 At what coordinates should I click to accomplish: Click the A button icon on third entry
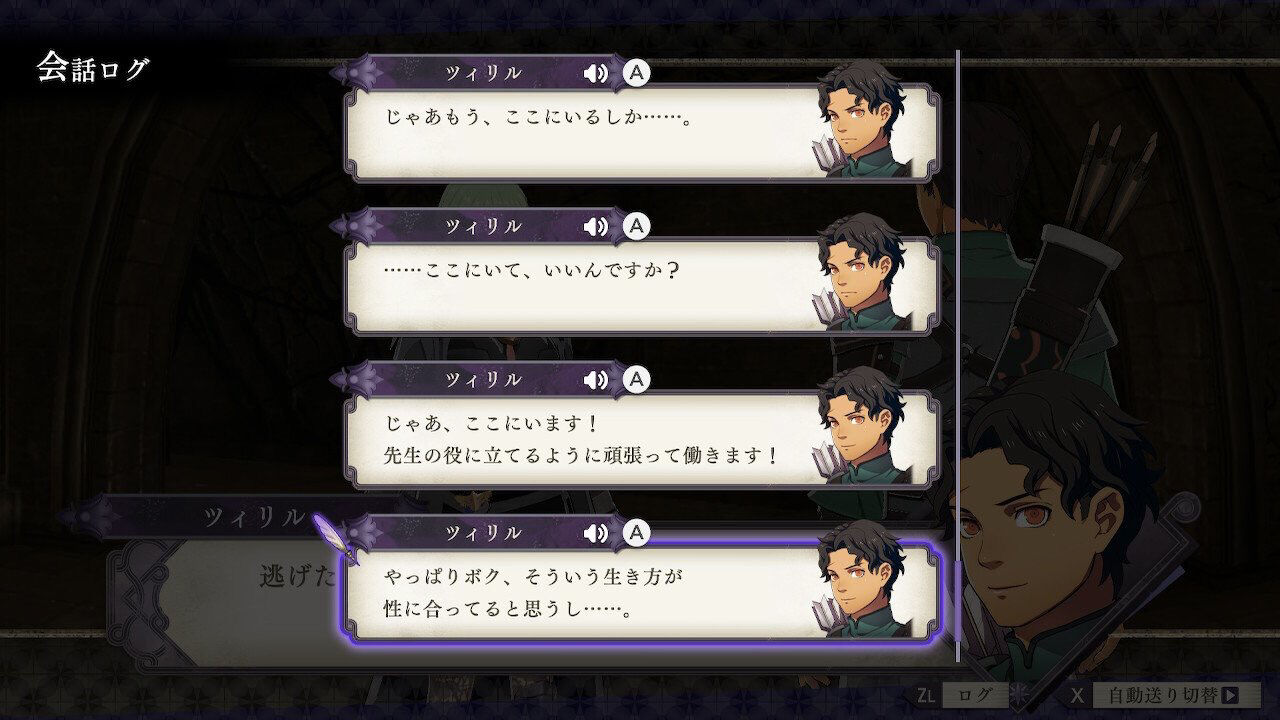click(636, 379)
